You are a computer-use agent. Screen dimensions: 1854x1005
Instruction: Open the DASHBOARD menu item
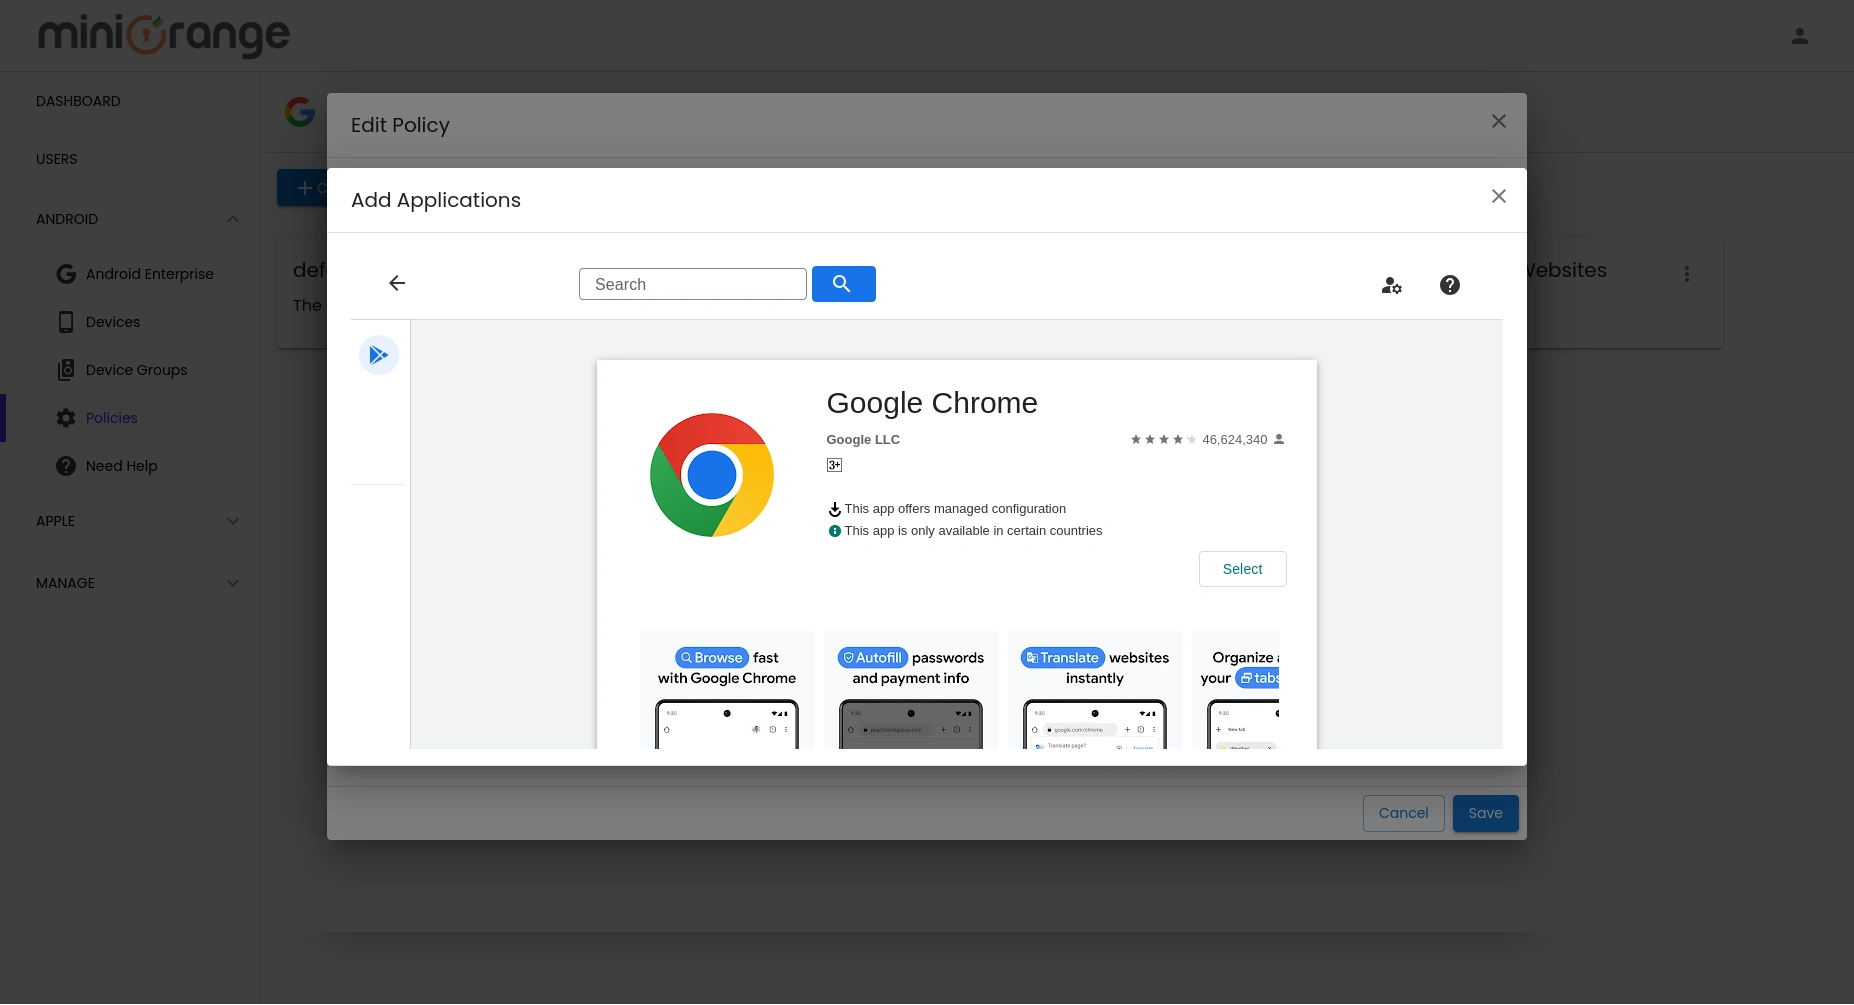[78, 100]
